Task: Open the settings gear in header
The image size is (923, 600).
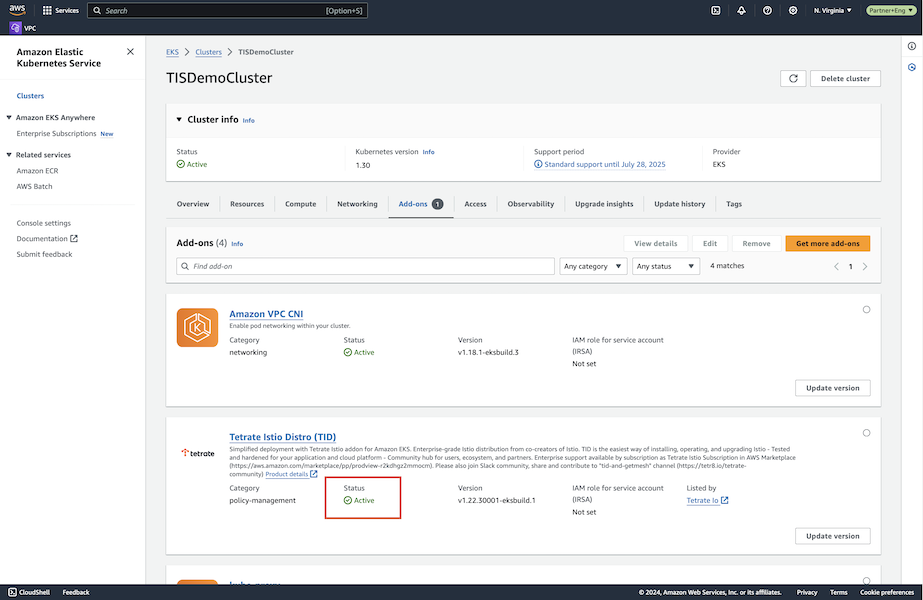Action: coord(793,11)
